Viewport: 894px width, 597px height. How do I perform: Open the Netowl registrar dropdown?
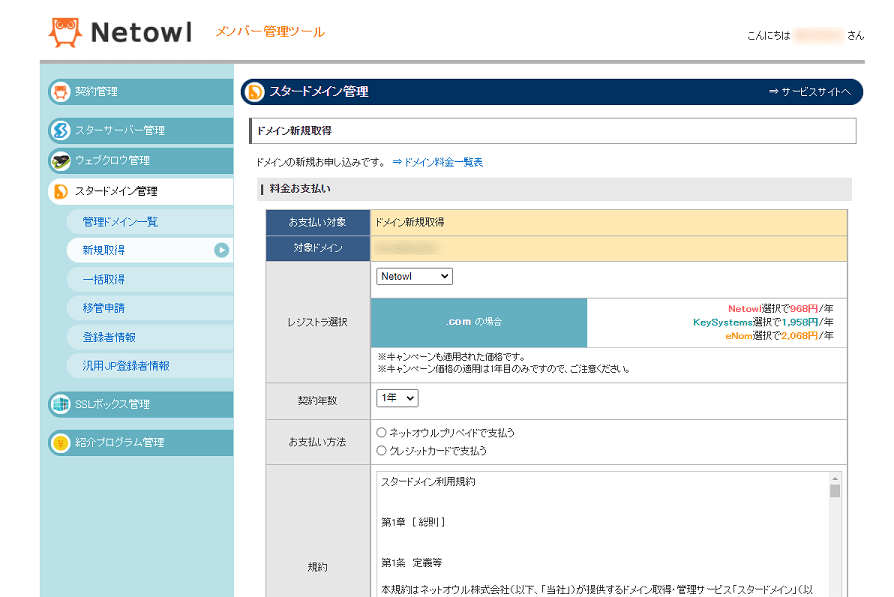pos(414,277)
